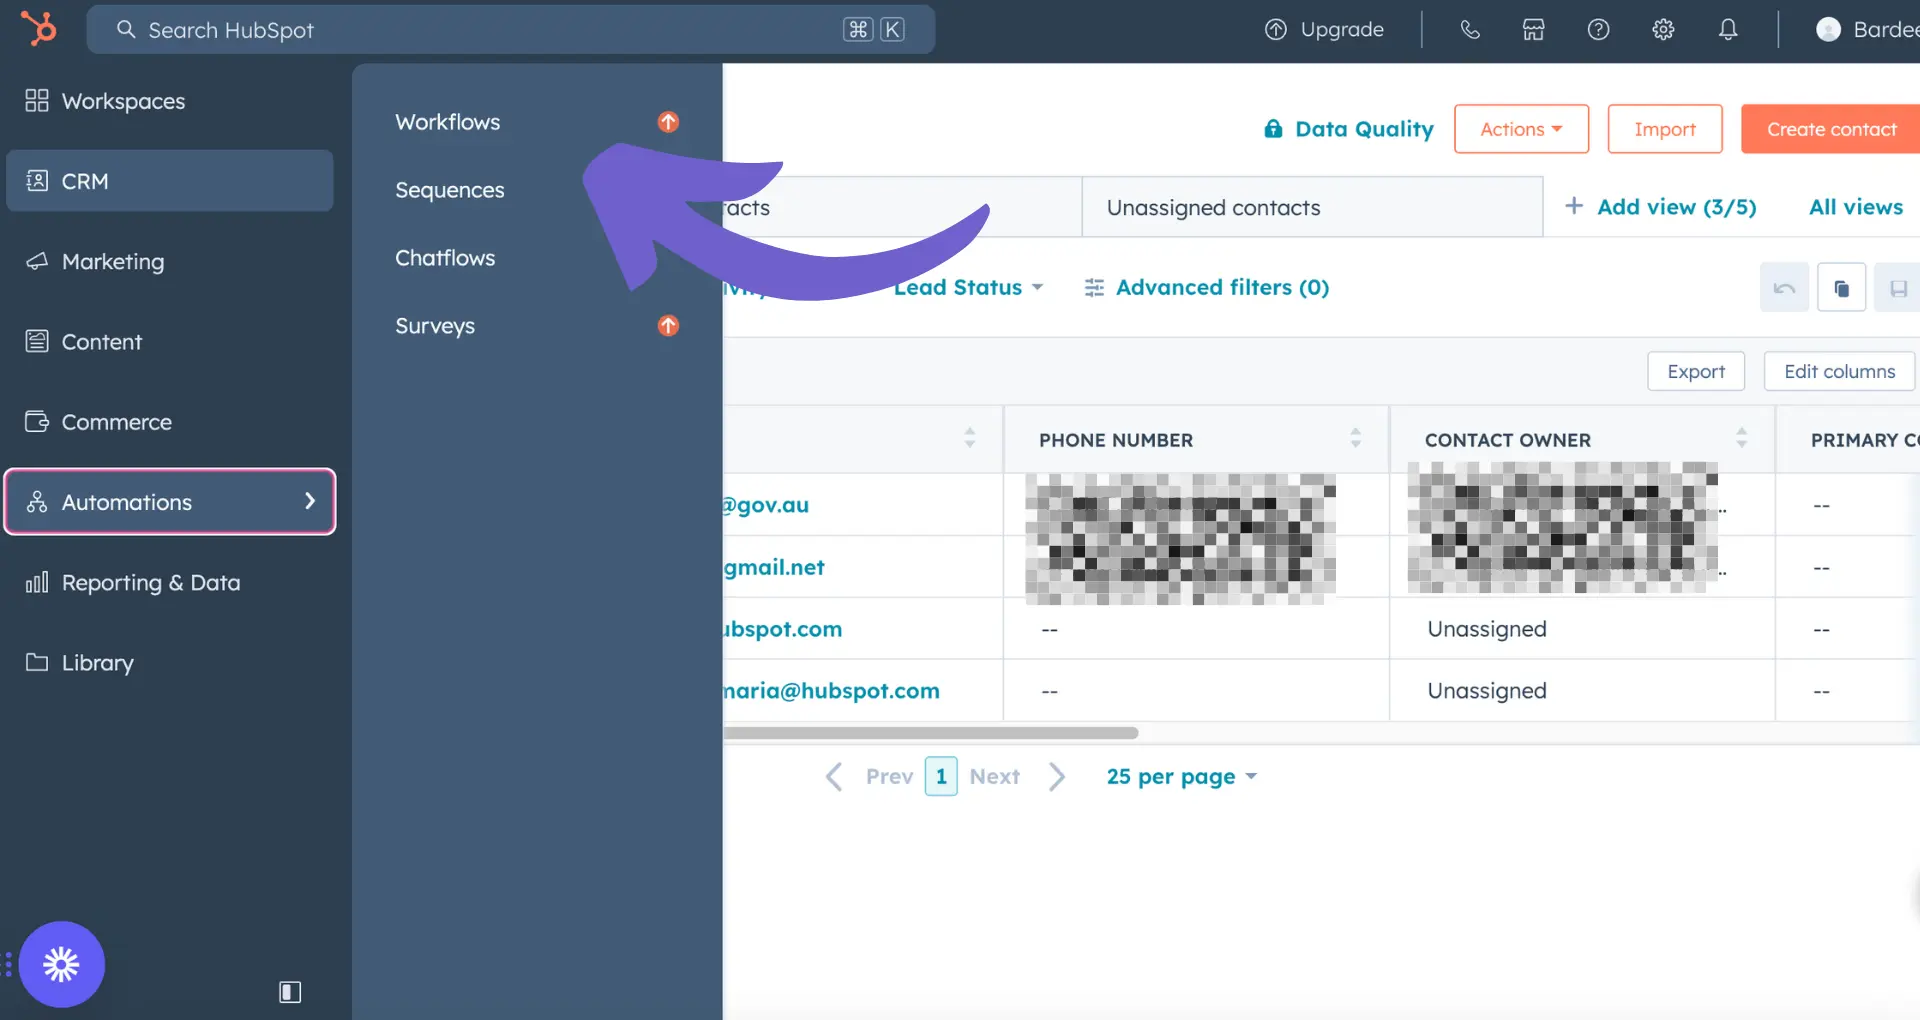
Task: Click the Data Quality lock icon
Action: (x=1273, y=129)
